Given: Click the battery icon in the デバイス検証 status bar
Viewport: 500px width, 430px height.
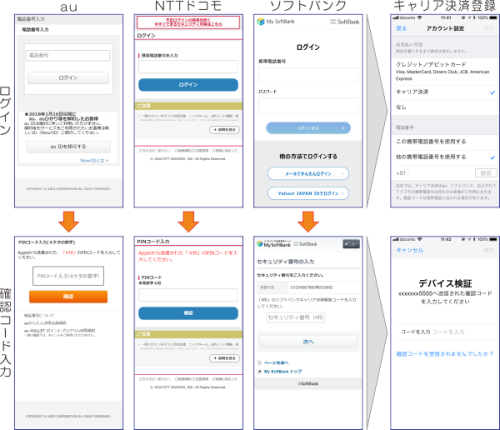Looking at the screenshot, I should click(x=494, y=239).
